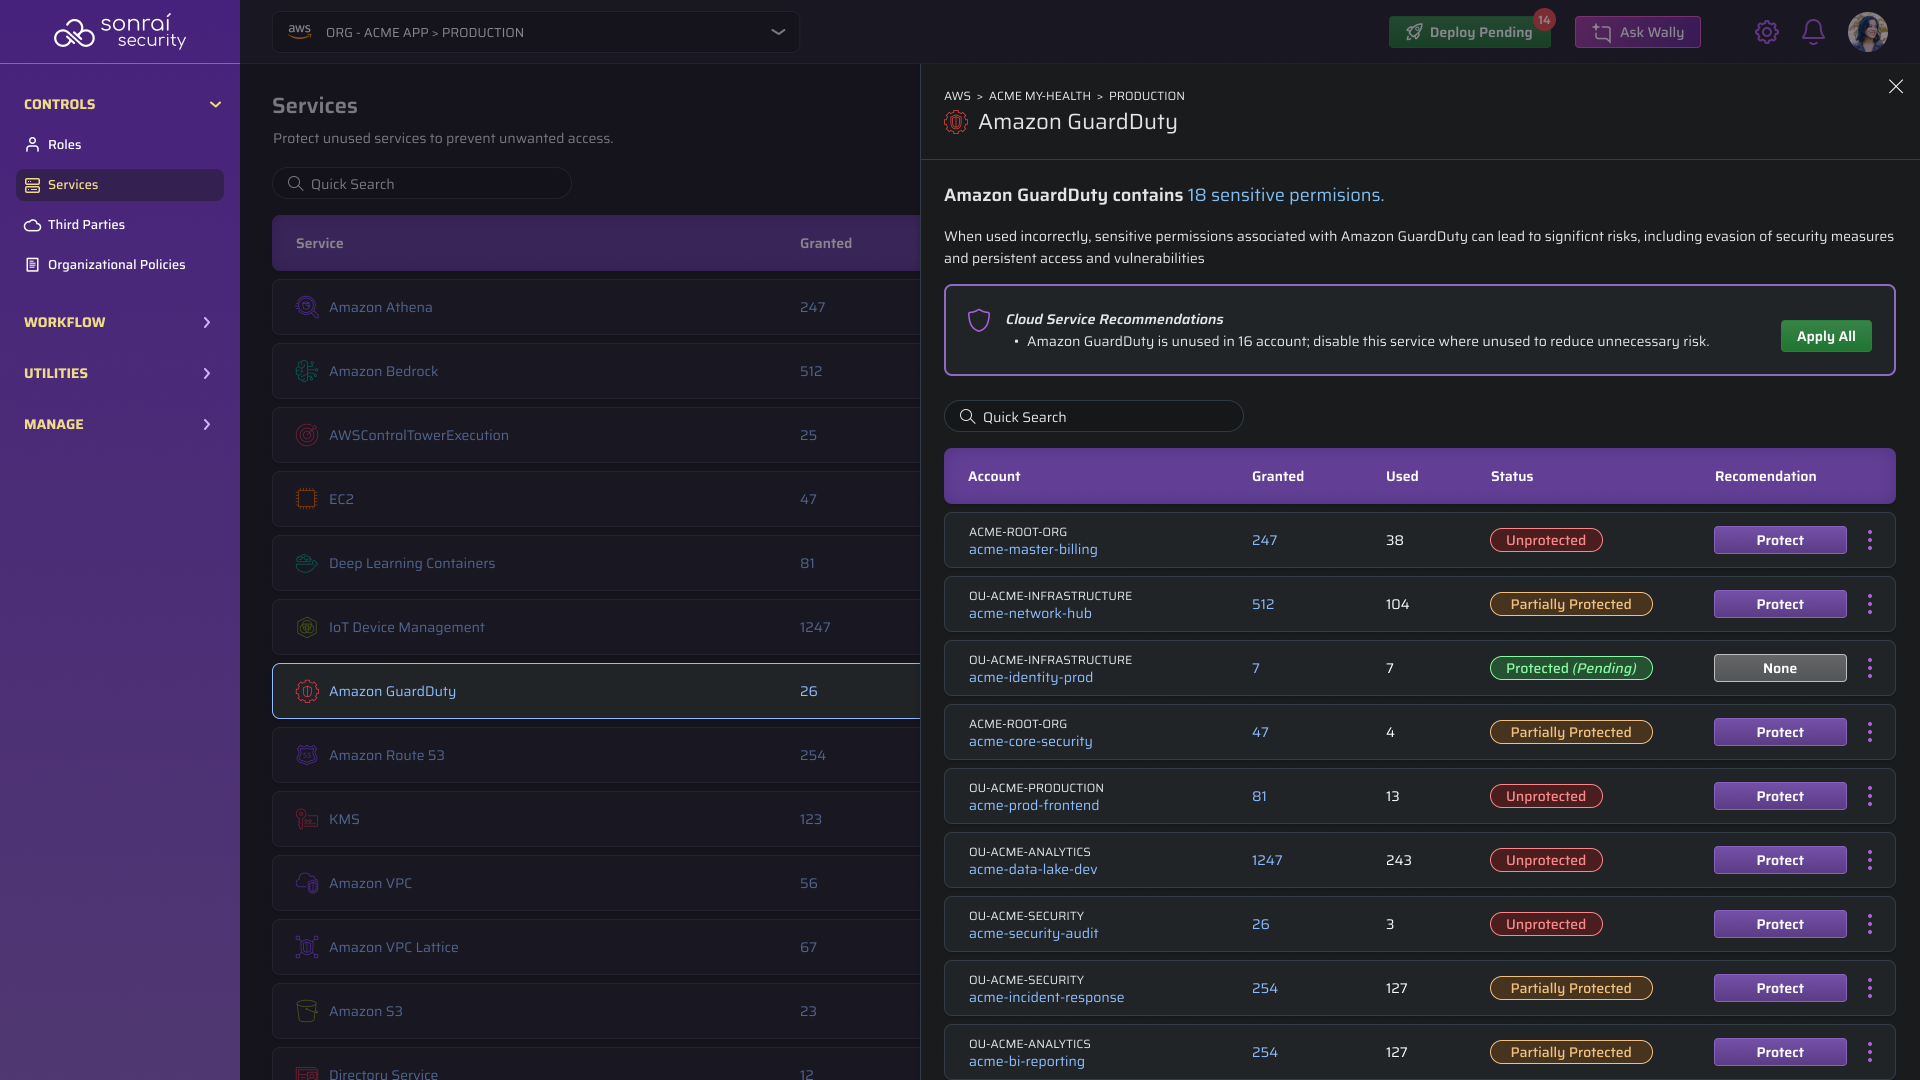Open more options for acme-incident-response

click(1870, 988)
